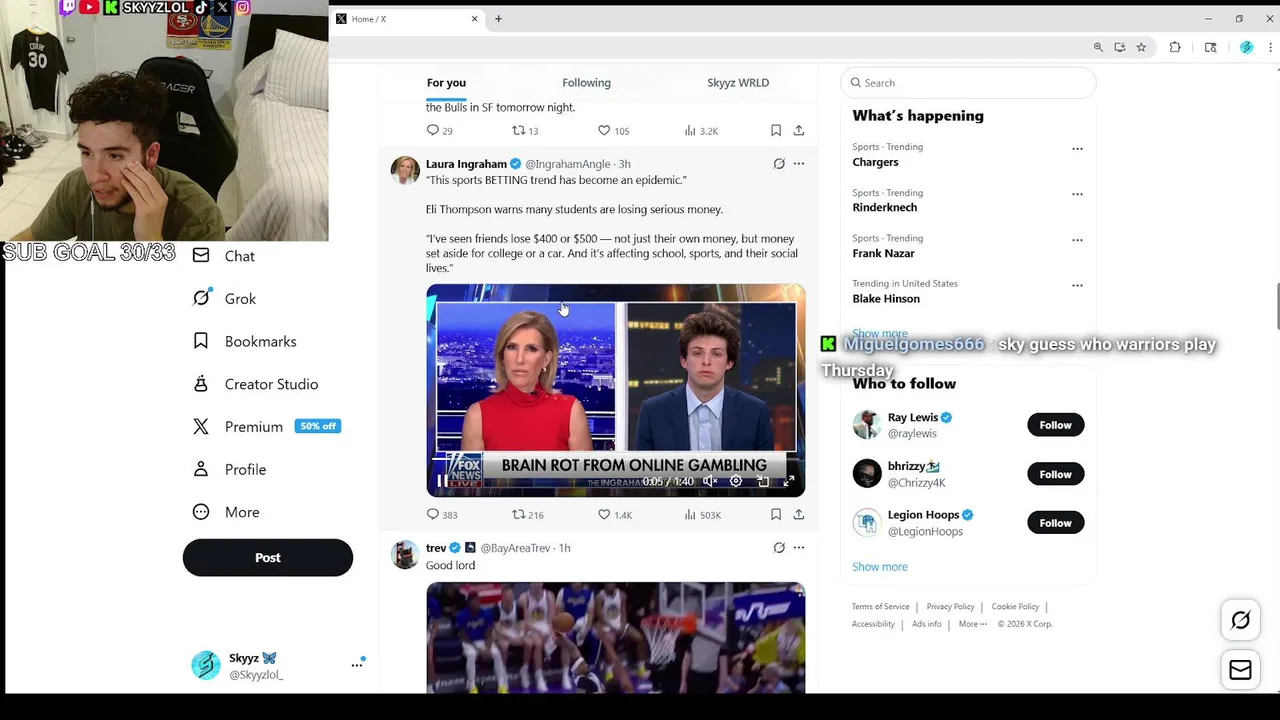1280x720 pixels.
Task: Open Chat from the sidebar
Action: 223,256
